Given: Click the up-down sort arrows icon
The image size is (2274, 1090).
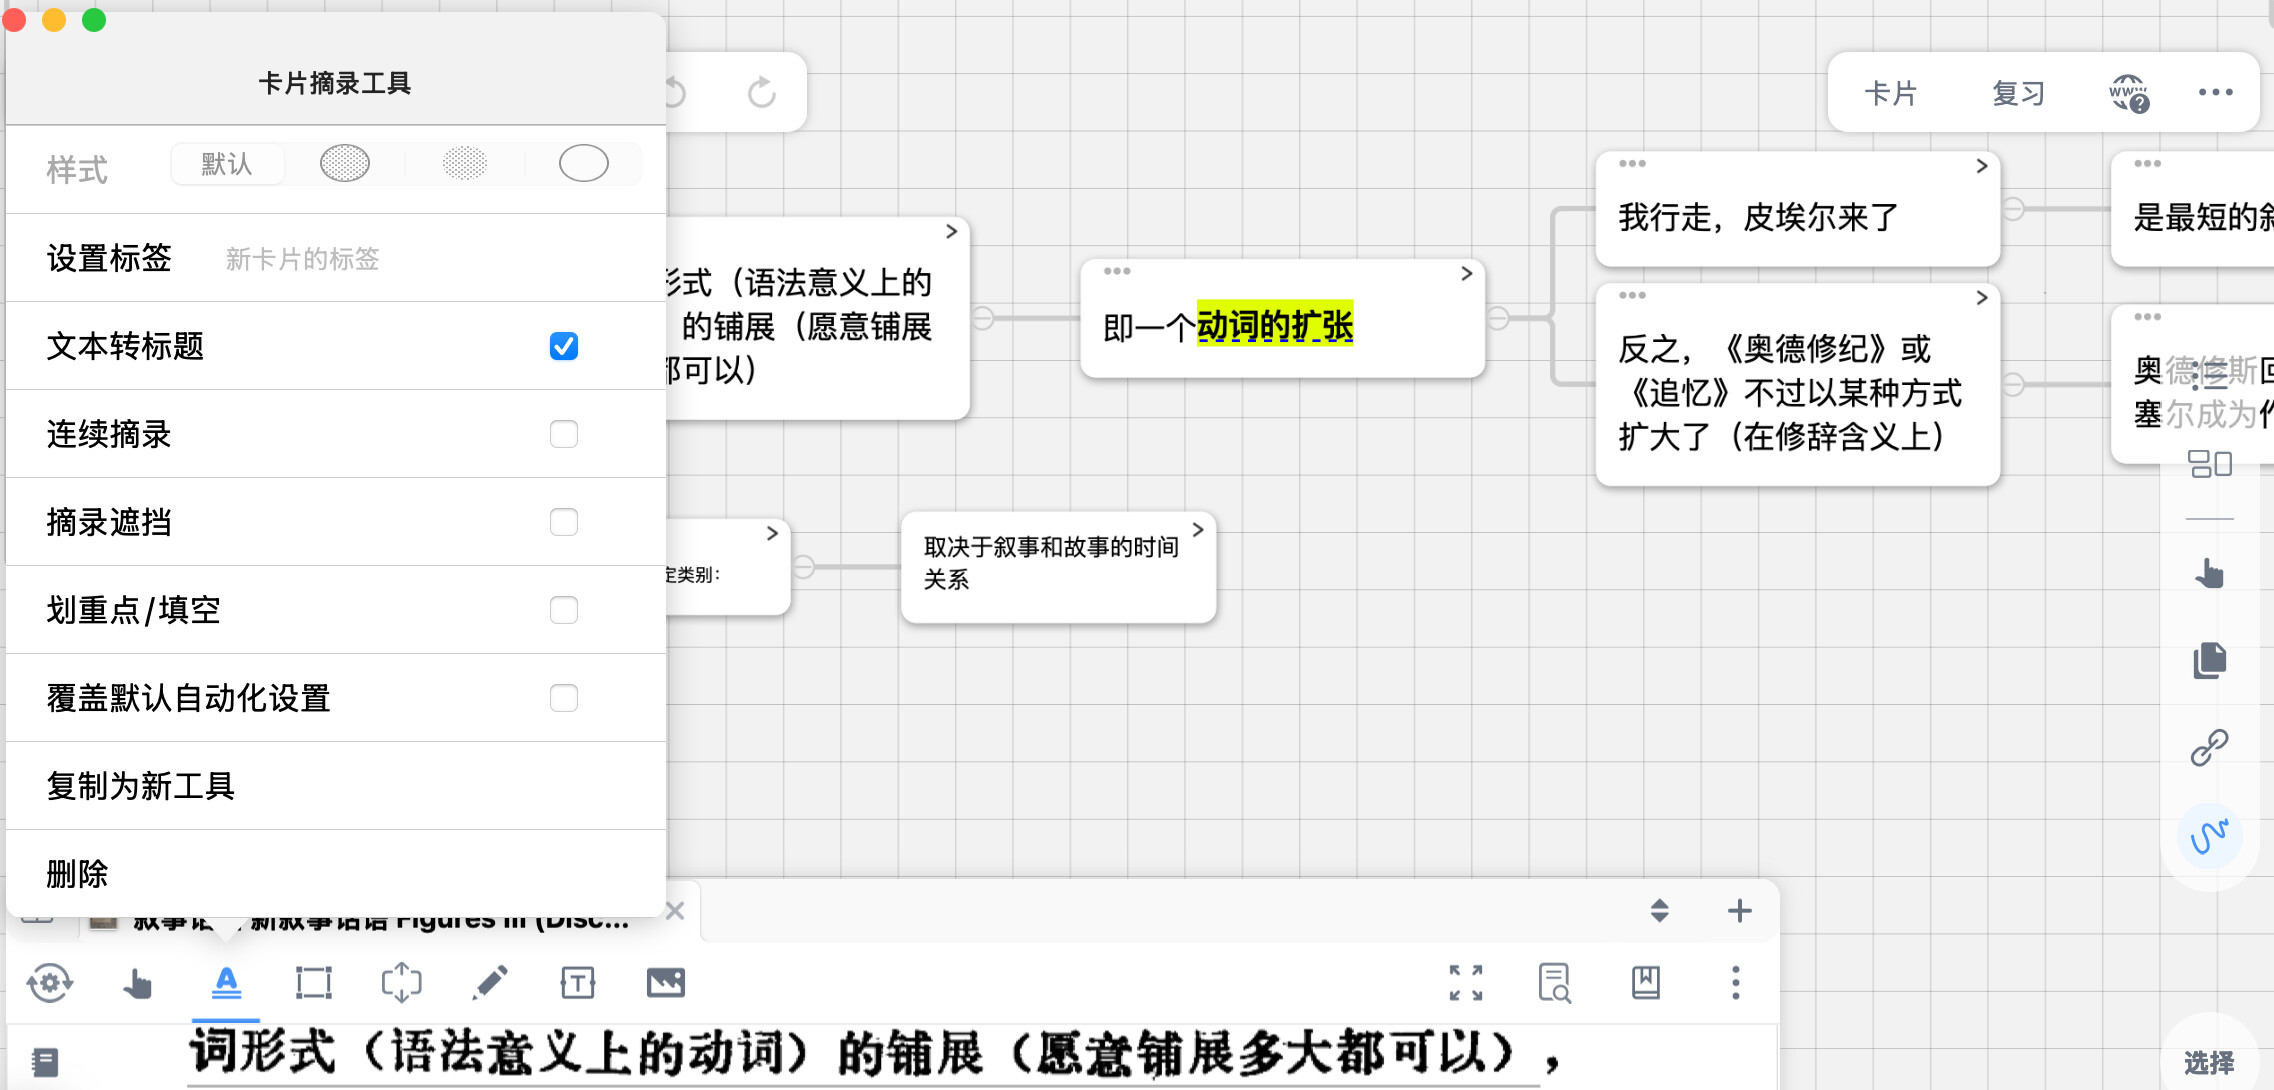Looking at the screenshot, I should pyautogui.click(x=1660, y=911).
